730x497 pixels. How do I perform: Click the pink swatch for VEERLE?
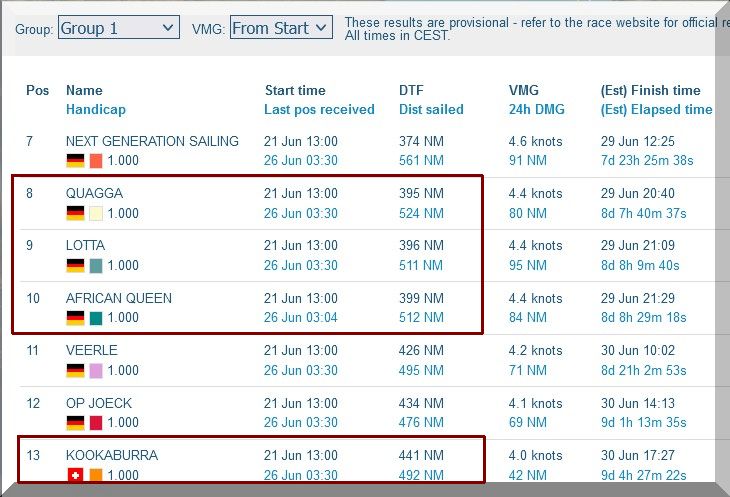point(96,370)
